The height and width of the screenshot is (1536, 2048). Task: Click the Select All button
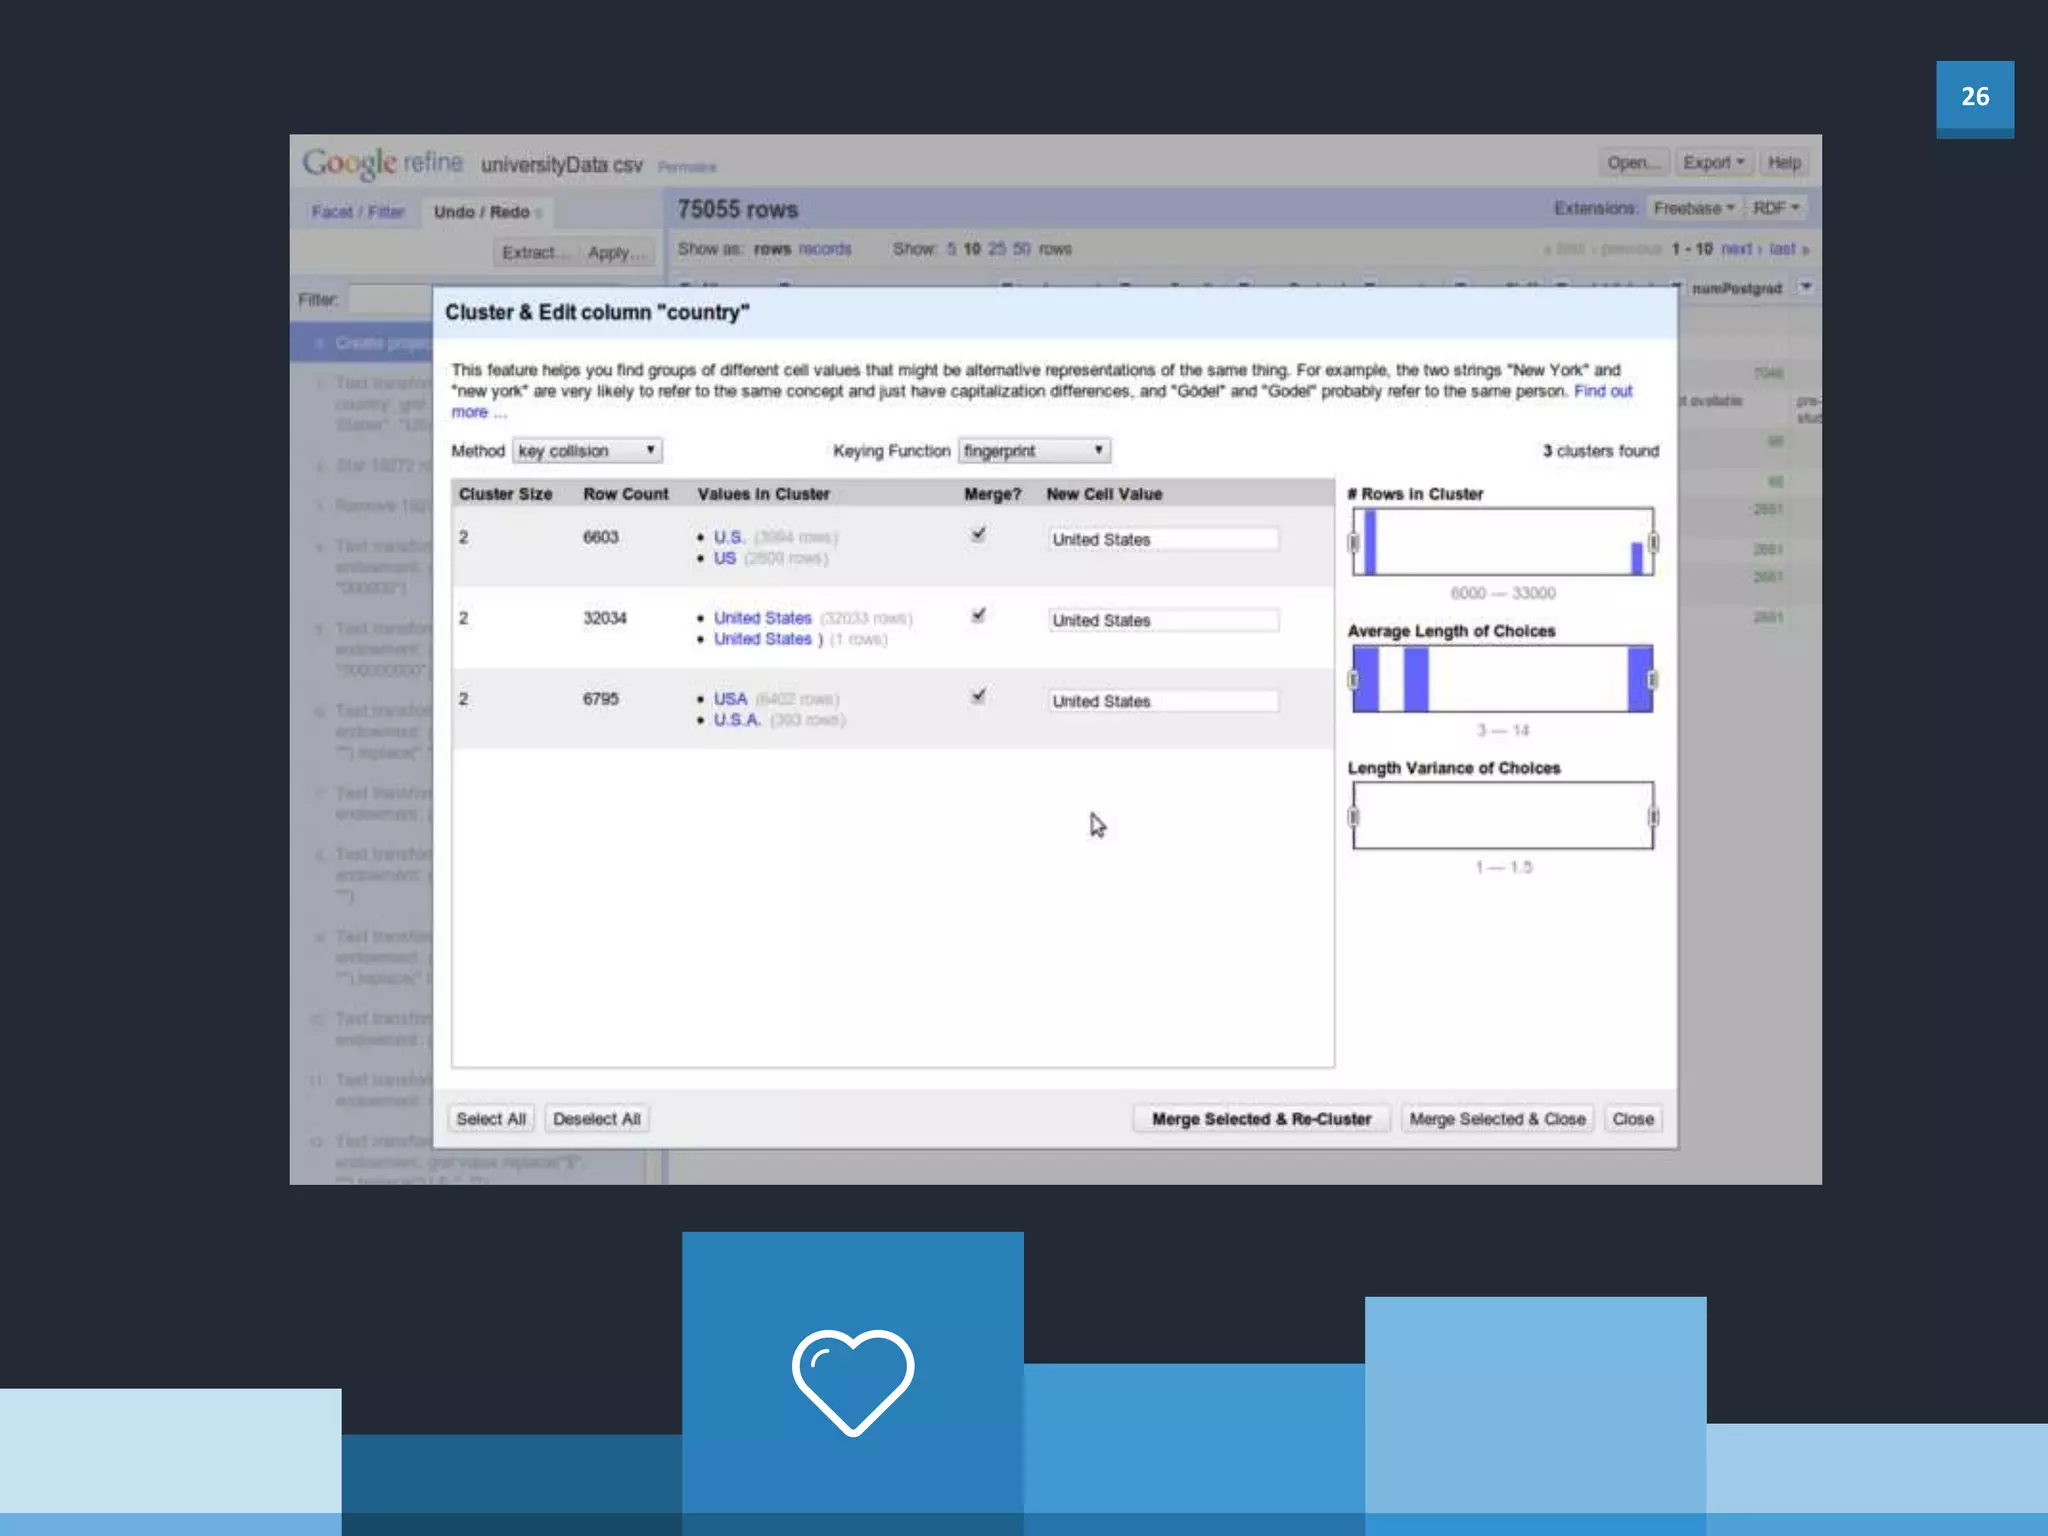click(490, 1119)
